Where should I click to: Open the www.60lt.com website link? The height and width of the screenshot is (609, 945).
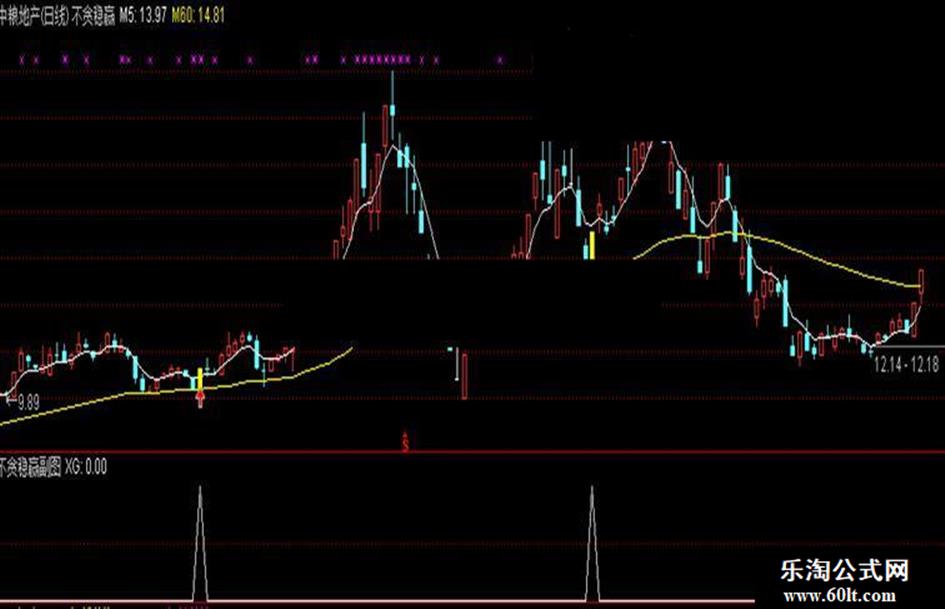pos(840,595)
